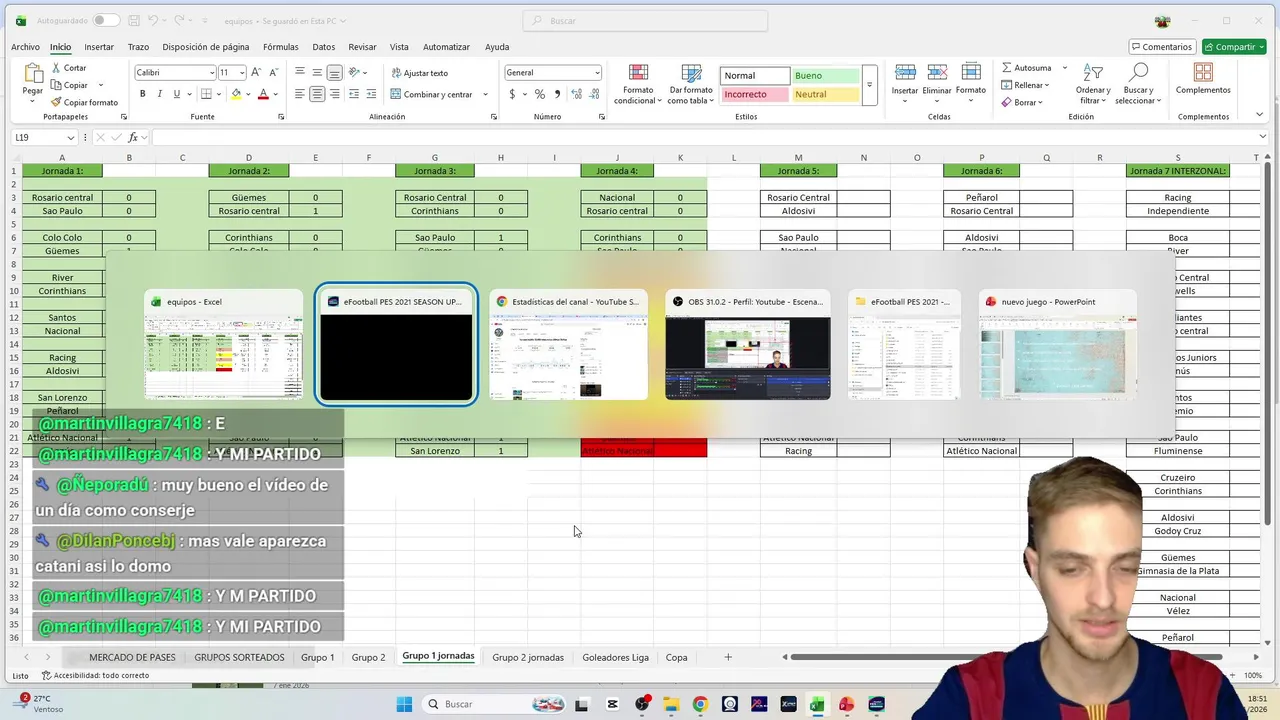Click the text orientation icon
This screenshot has width=1280, height=720.
pos(355,72)
